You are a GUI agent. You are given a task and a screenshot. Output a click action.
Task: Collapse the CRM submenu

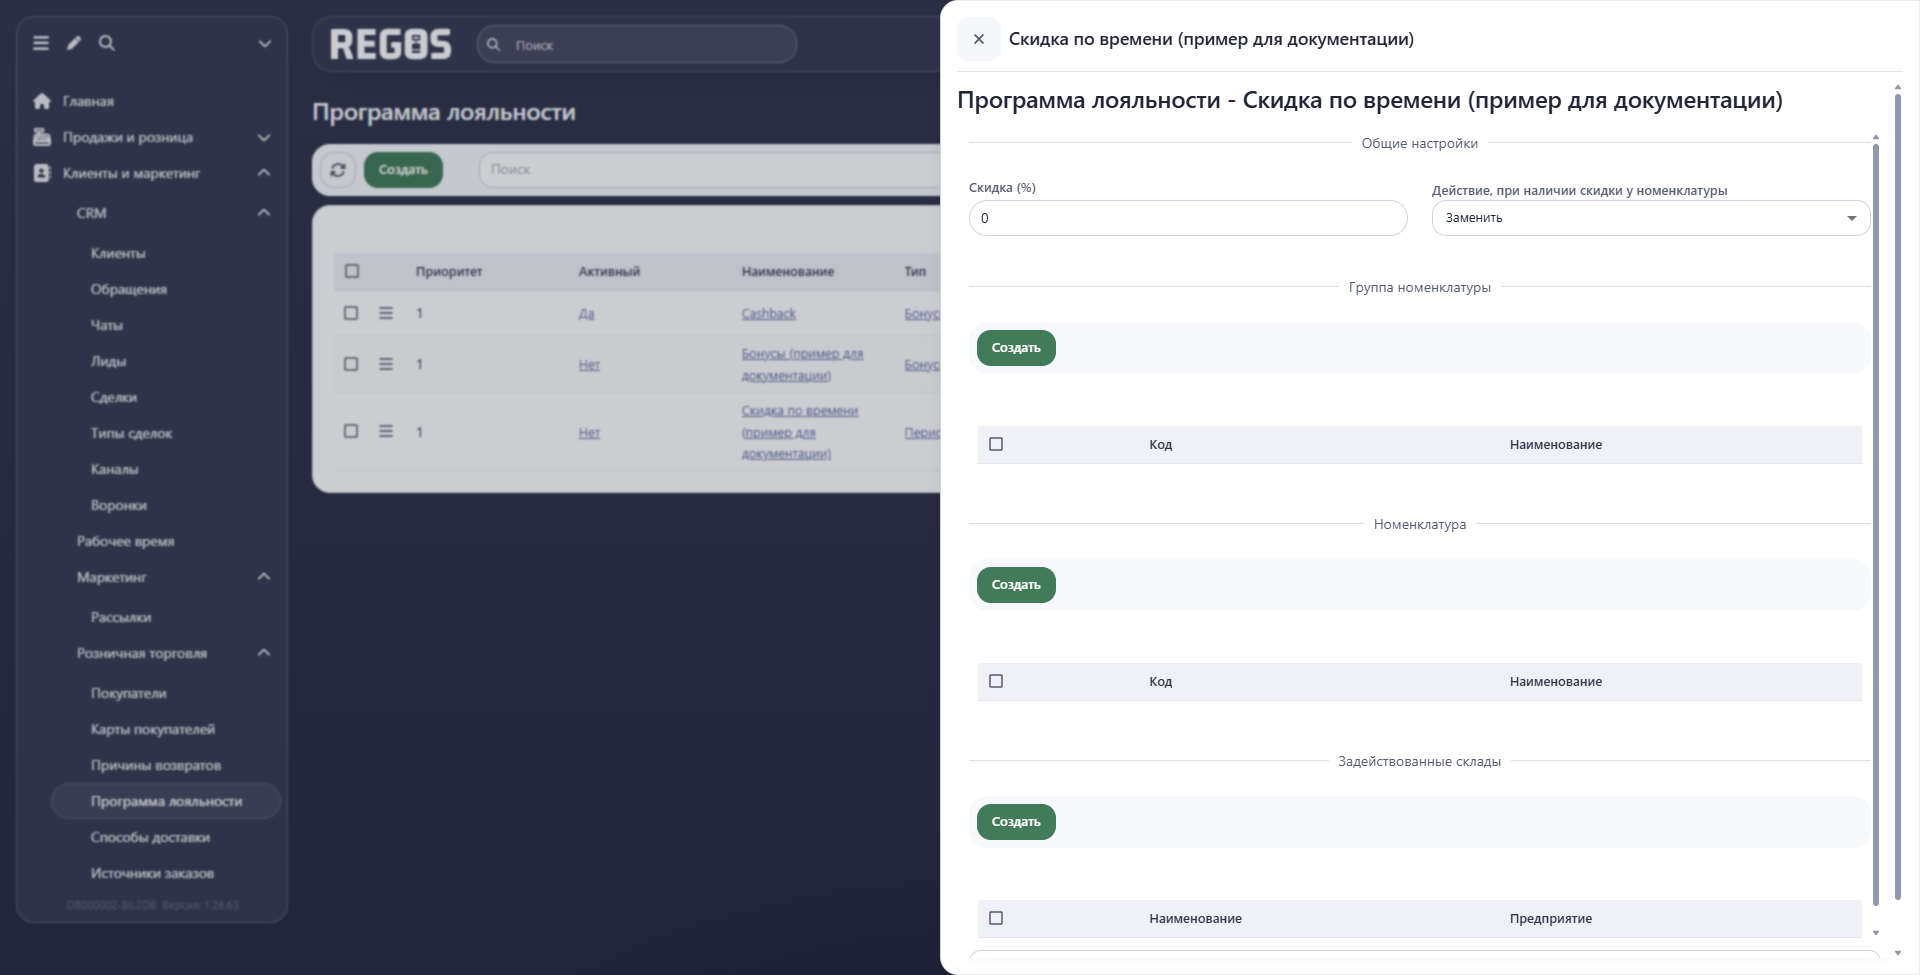264,213
